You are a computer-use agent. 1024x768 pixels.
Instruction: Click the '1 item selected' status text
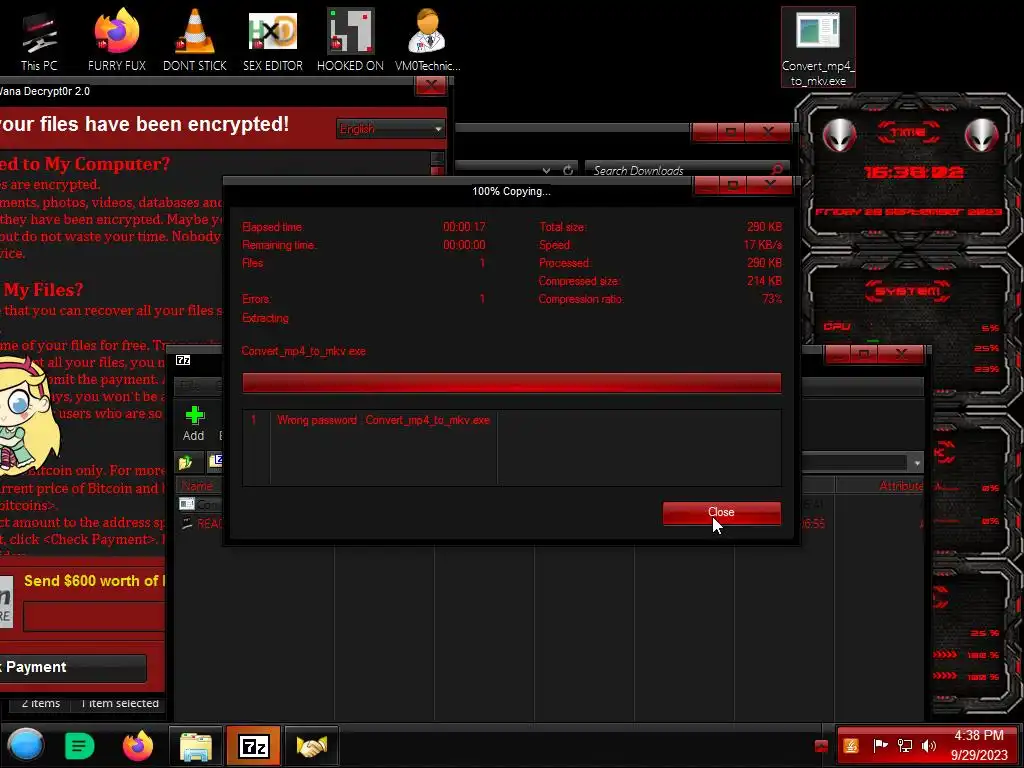(x=120, y=703)
